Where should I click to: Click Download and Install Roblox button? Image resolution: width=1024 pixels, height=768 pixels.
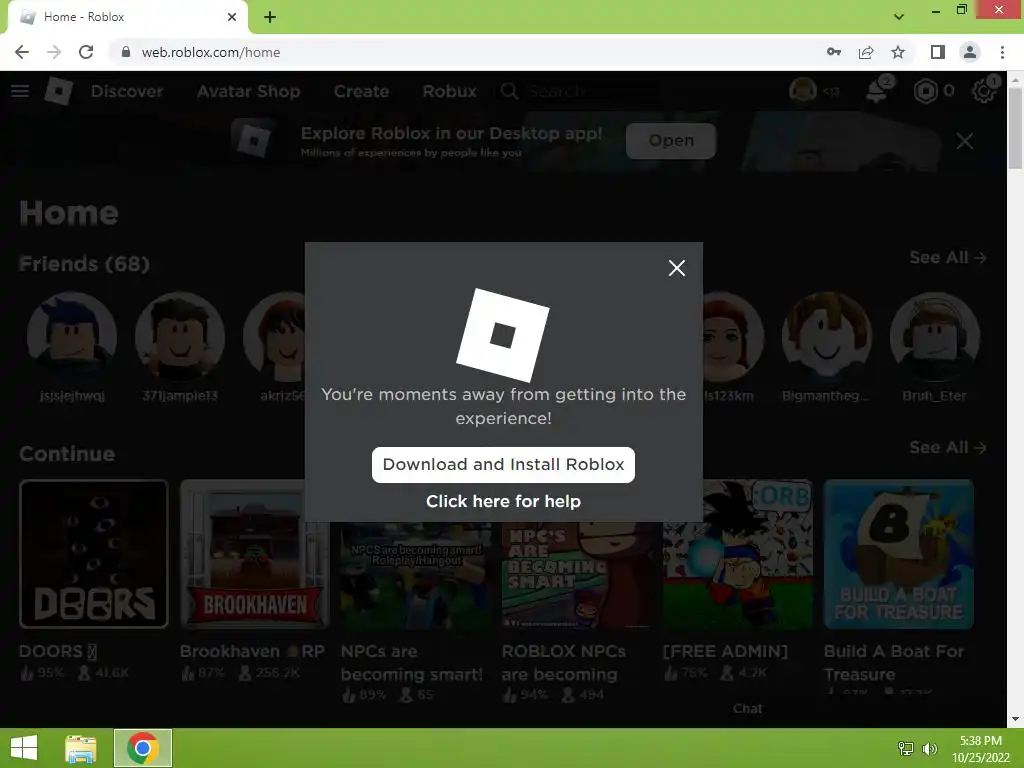coord(503,464)
